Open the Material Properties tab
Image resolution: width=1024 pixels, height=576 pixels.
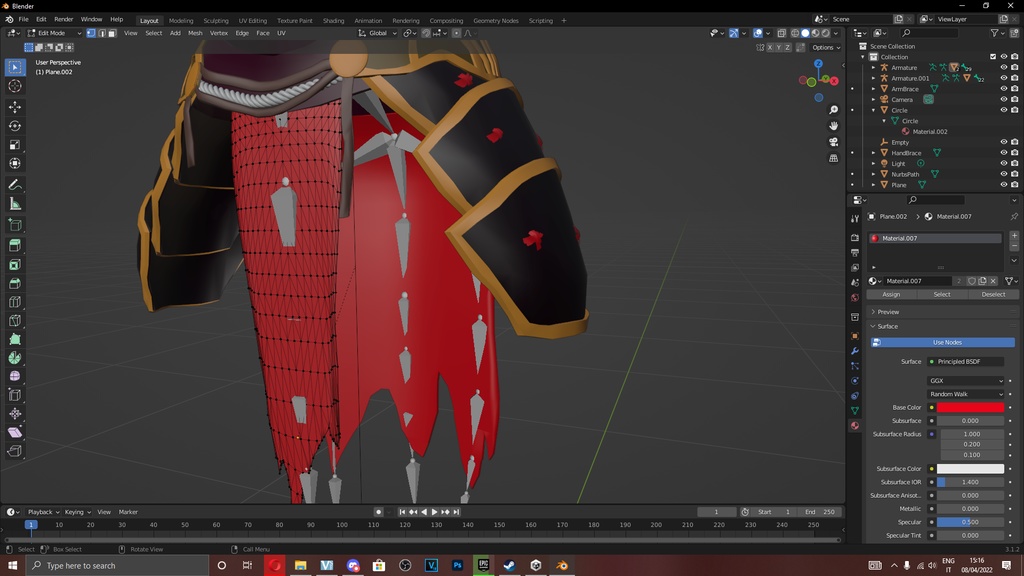[x=855, y=424]
